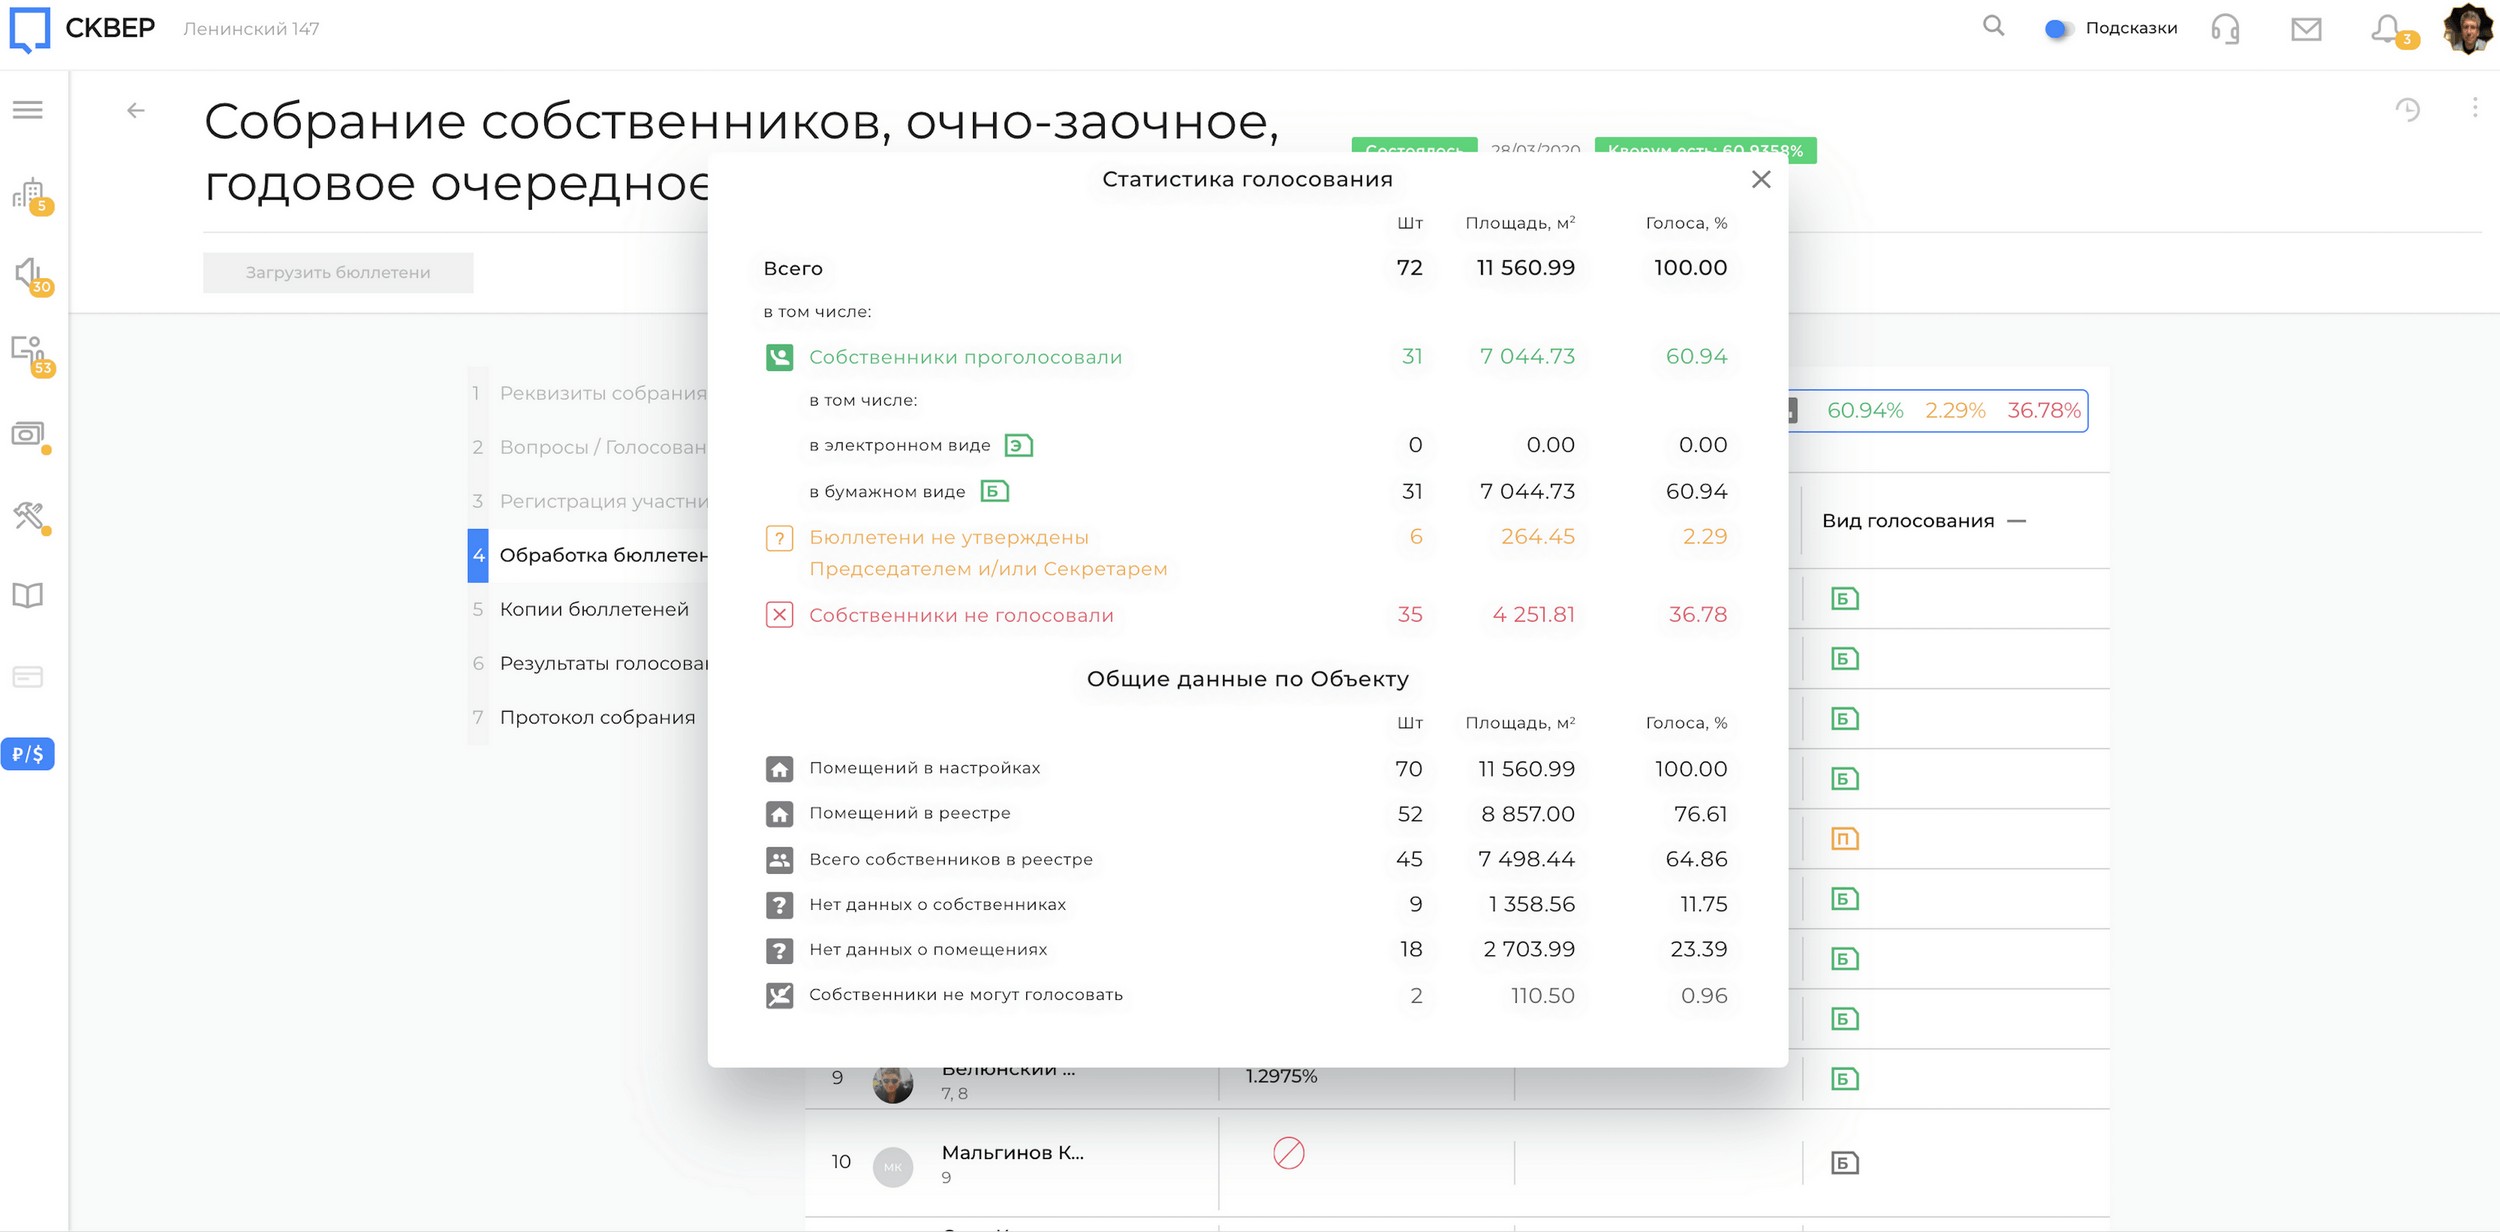Viewport: 2500px width, 1232px height.
Task: Toggle the Подсказки hints switch
Action: pos(2056,29)
